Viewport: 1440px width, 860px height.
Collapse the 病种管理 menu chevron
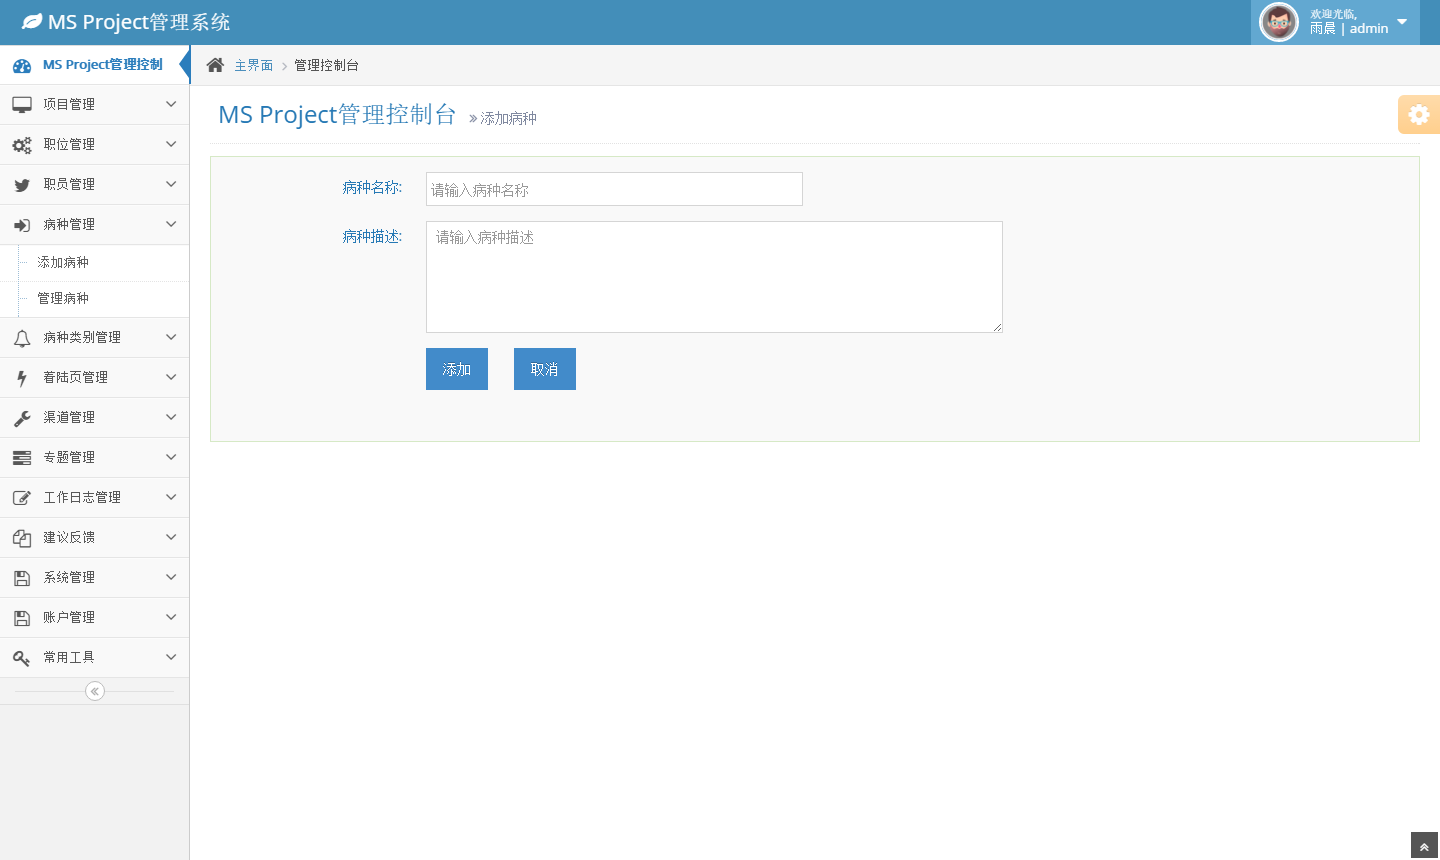tap(171, 224)
